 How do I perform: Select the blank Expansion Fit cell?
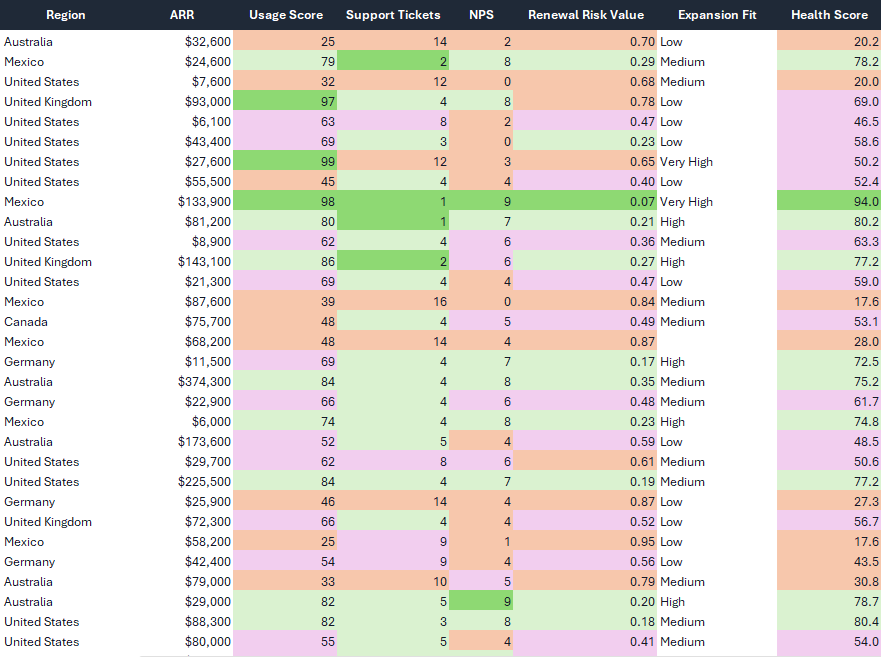click(717, 342)
